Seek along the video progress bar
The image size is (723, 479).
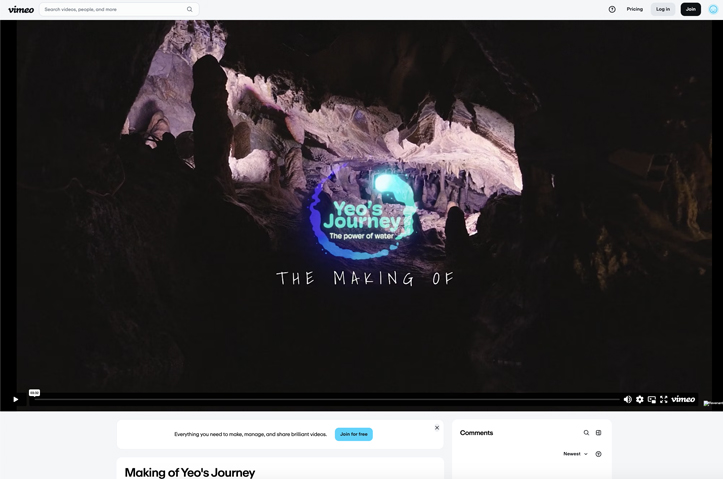[327, 399]
